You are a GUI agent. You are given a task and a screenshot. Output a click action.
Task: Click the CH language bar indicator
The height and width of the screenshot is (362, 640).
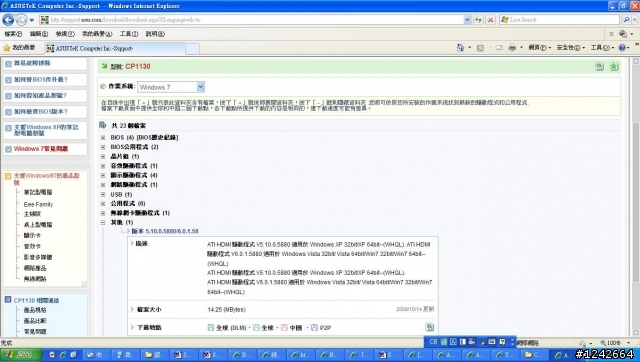click(433, 342)
